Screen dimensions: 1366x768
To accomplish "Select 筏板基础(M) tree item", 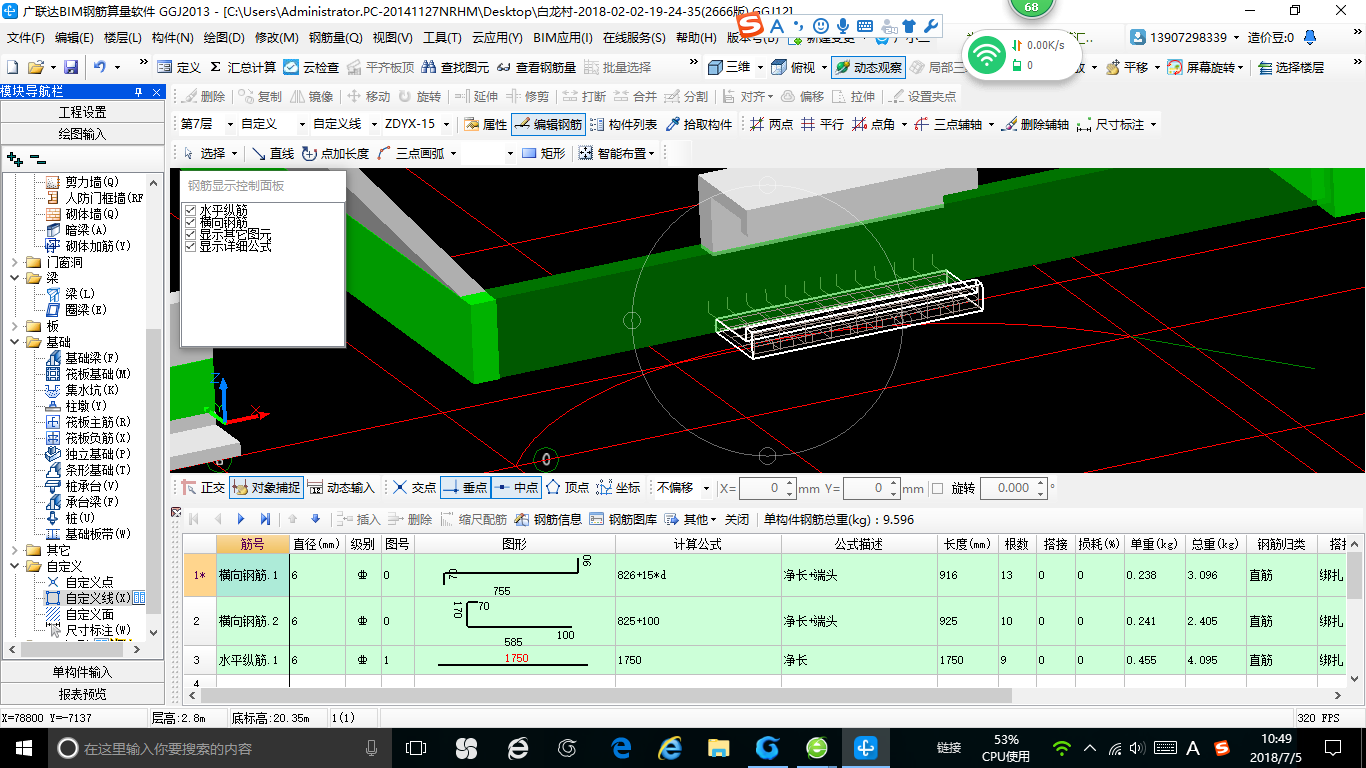I will [x=90, y=374].
